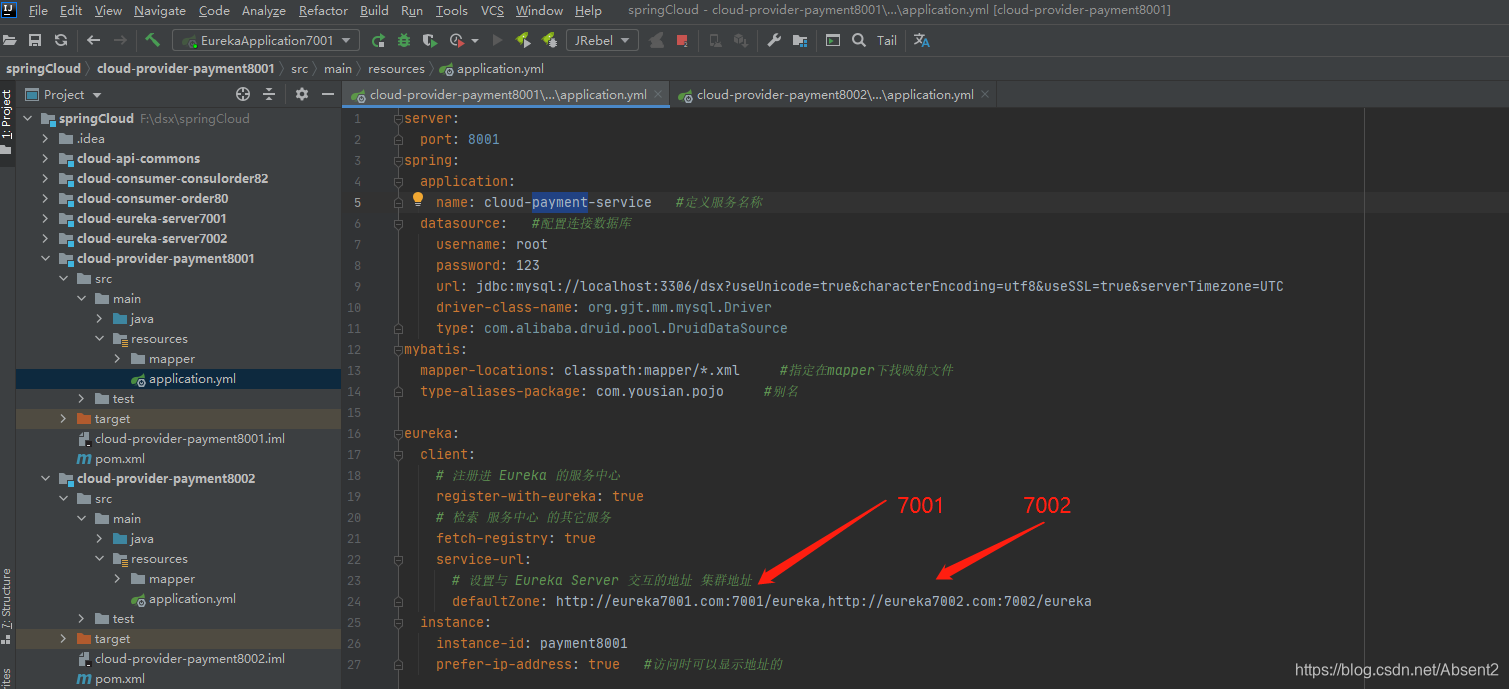
Task: Click the Save All toolbar icon
Action: point(35,41)
